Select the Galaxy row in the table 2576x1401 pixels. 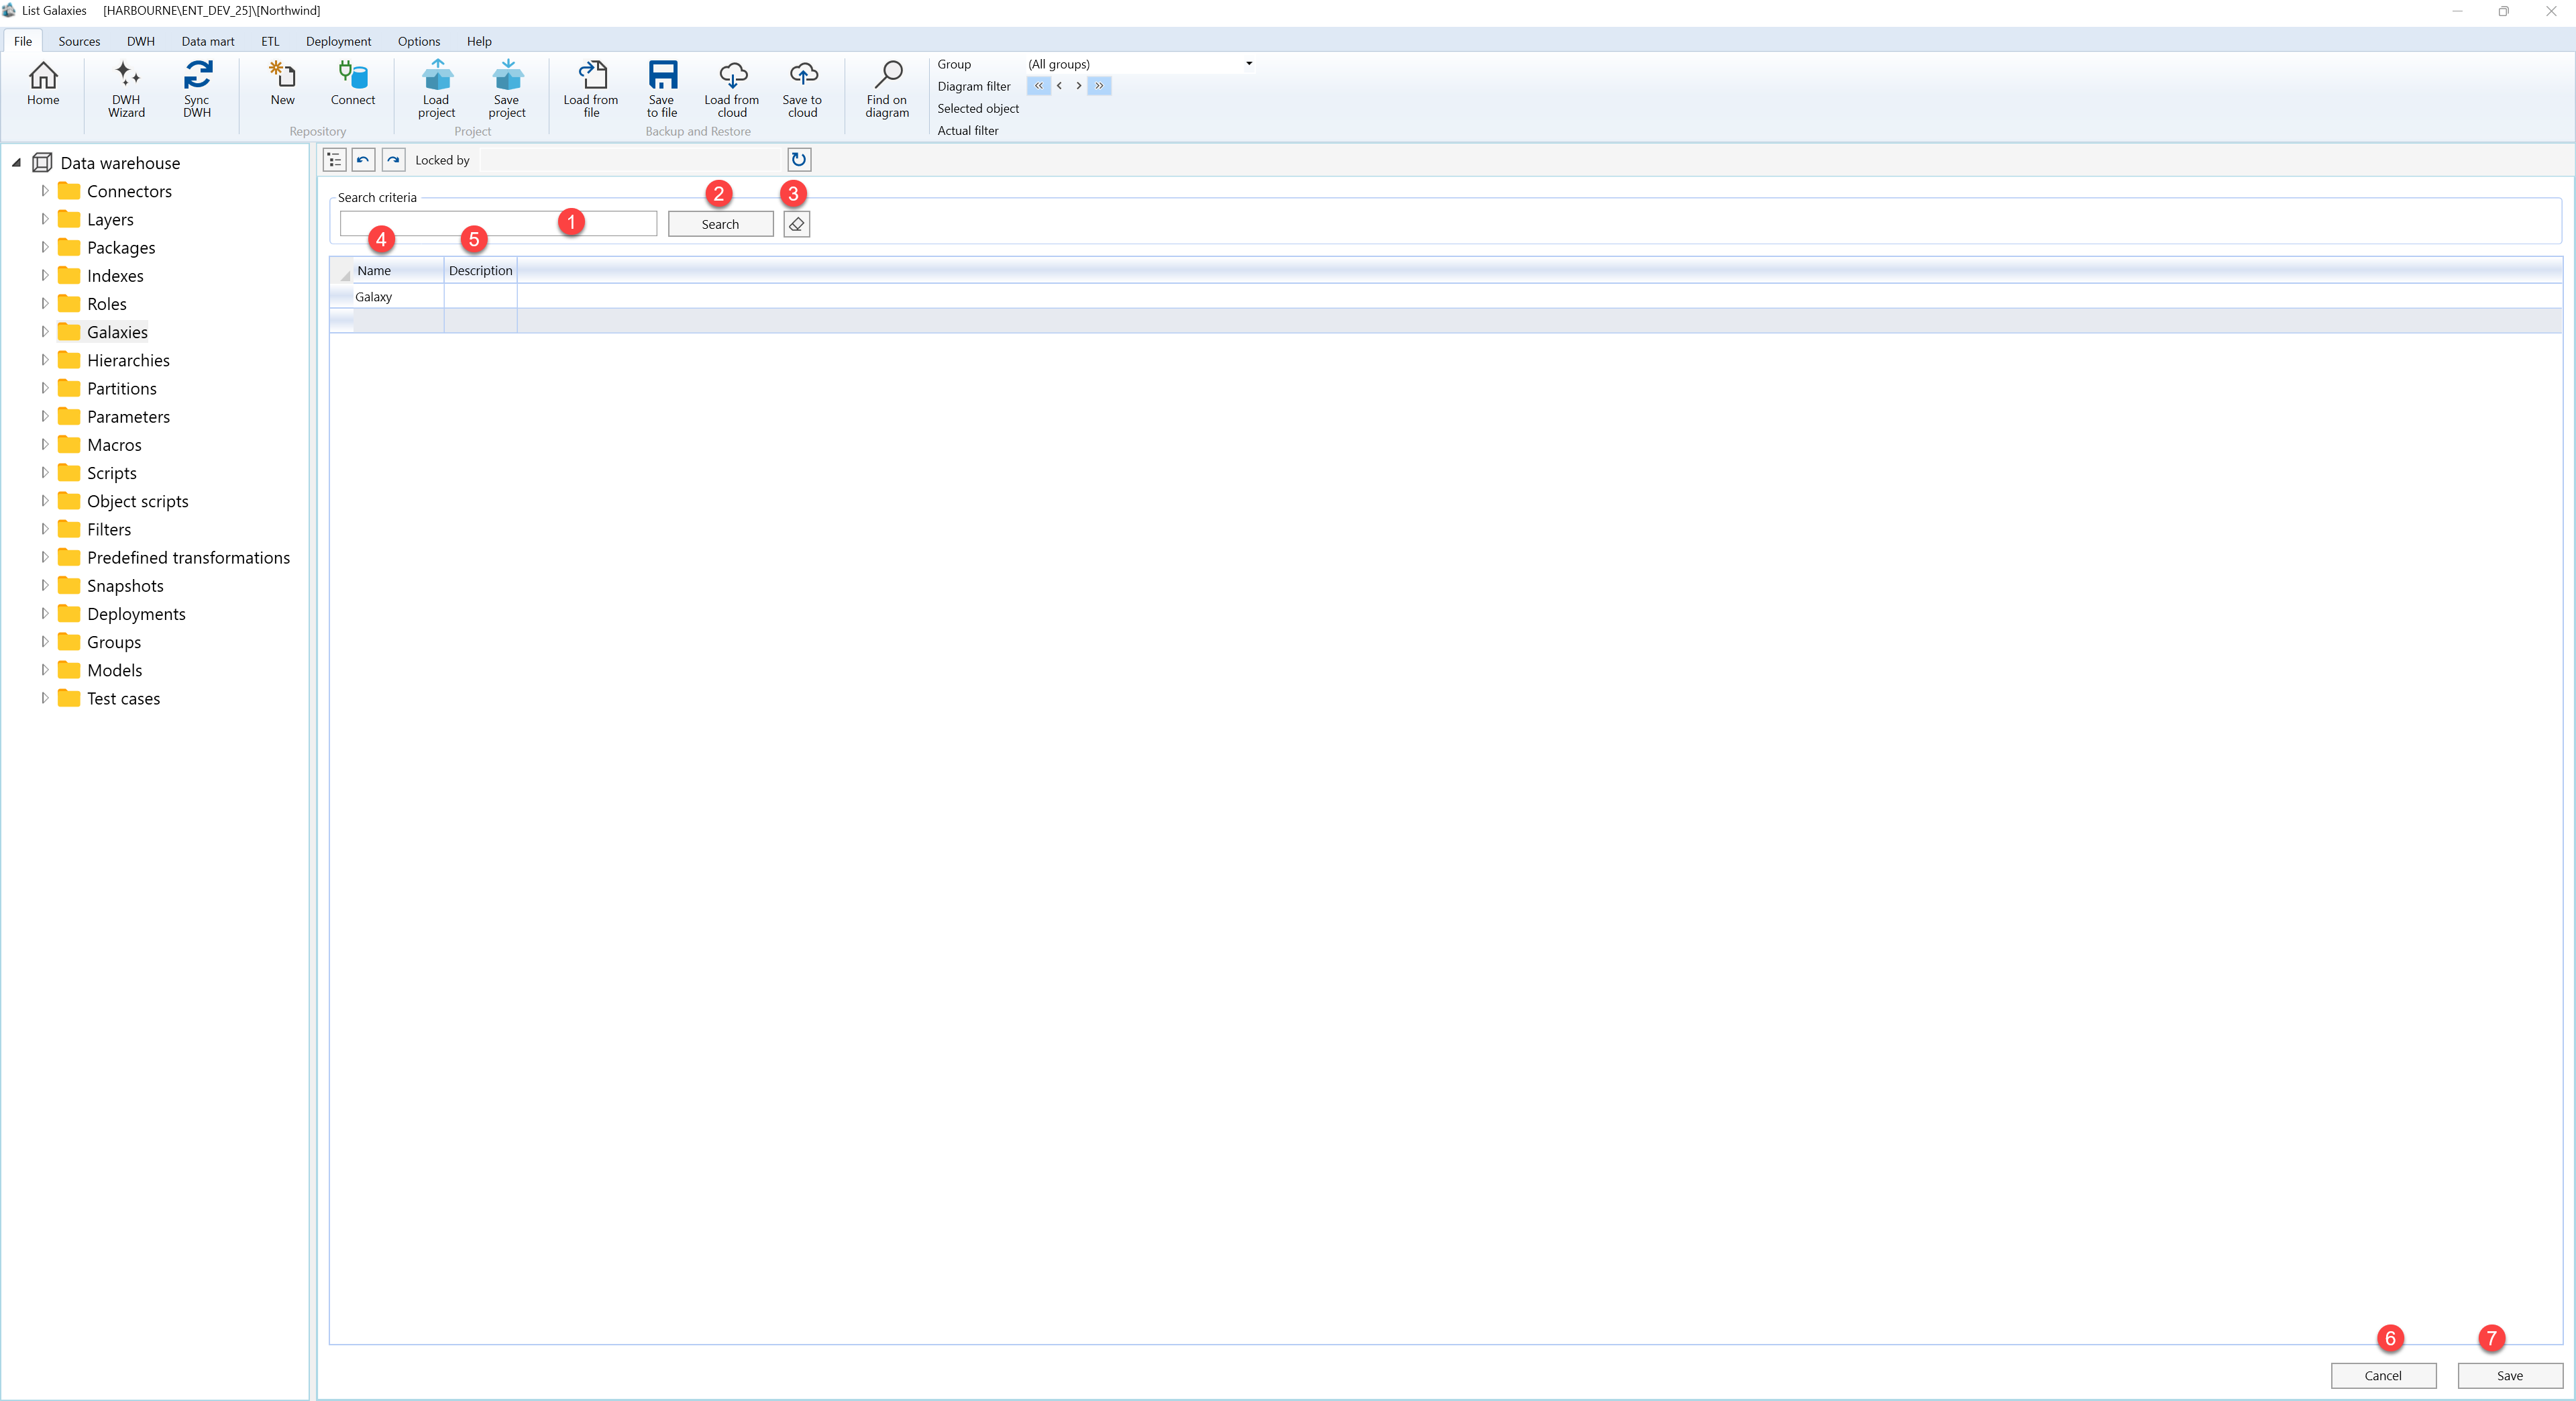[x=1445, y=297]
